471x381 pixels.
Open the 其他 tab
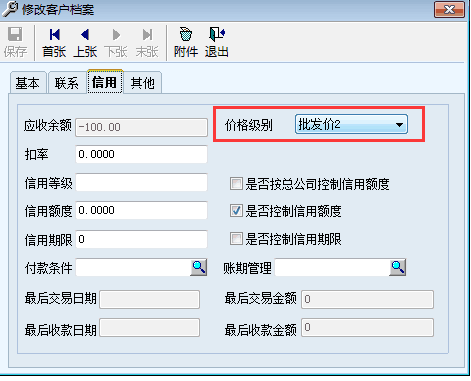pos(143,82)
